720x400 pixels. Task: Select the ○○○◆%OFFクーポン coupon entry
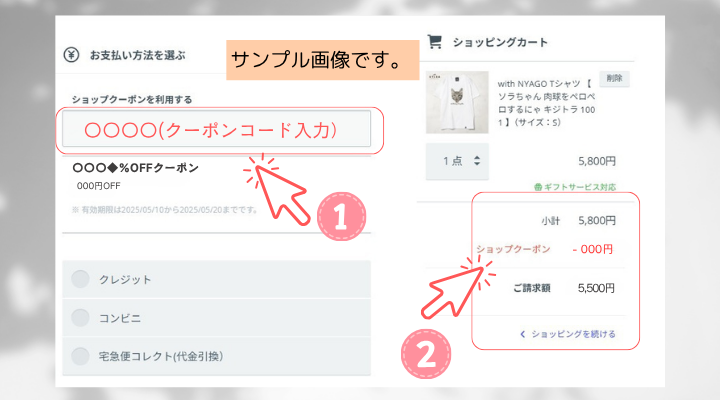(x=216, y=188)
